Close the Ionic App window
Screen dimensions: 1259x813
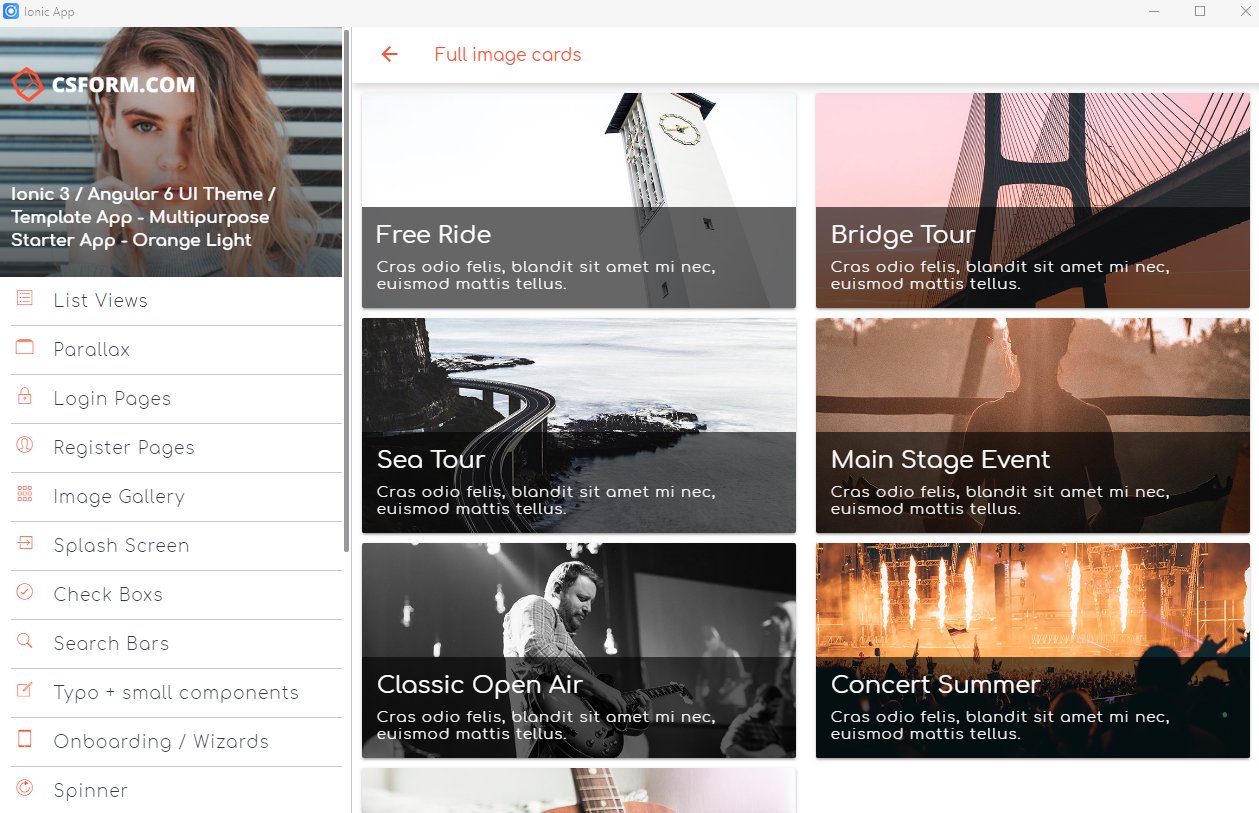click(1245, 11)
